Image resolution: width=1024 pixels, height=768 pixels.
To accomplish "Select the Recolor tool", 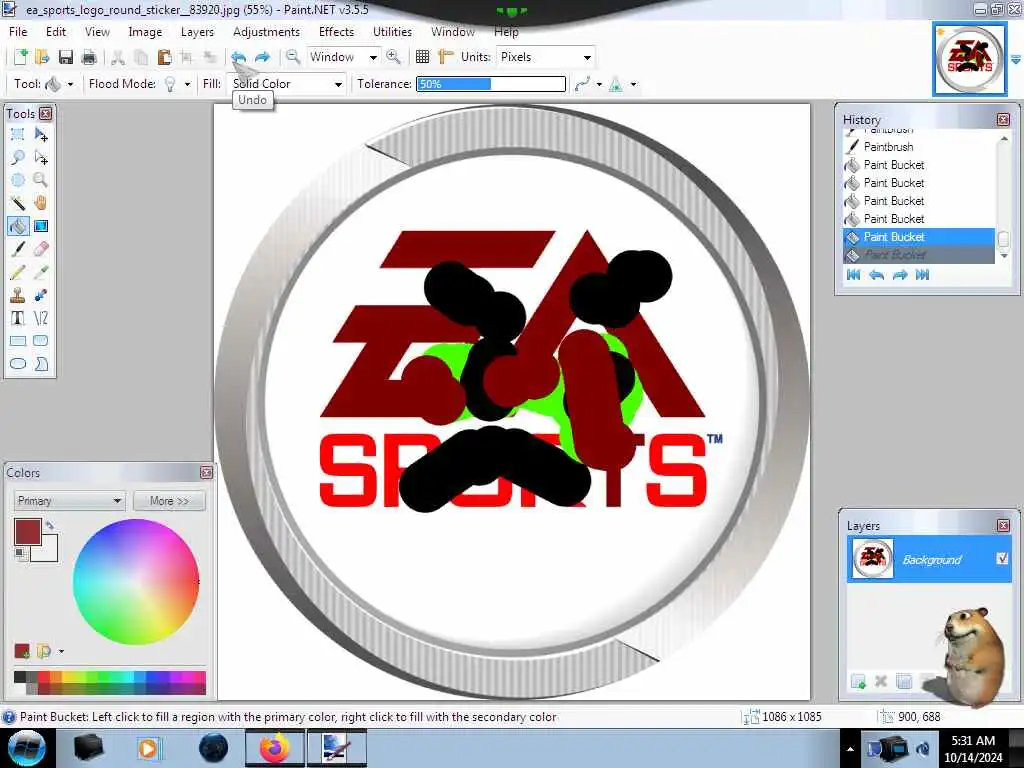I will click(40, 295).
